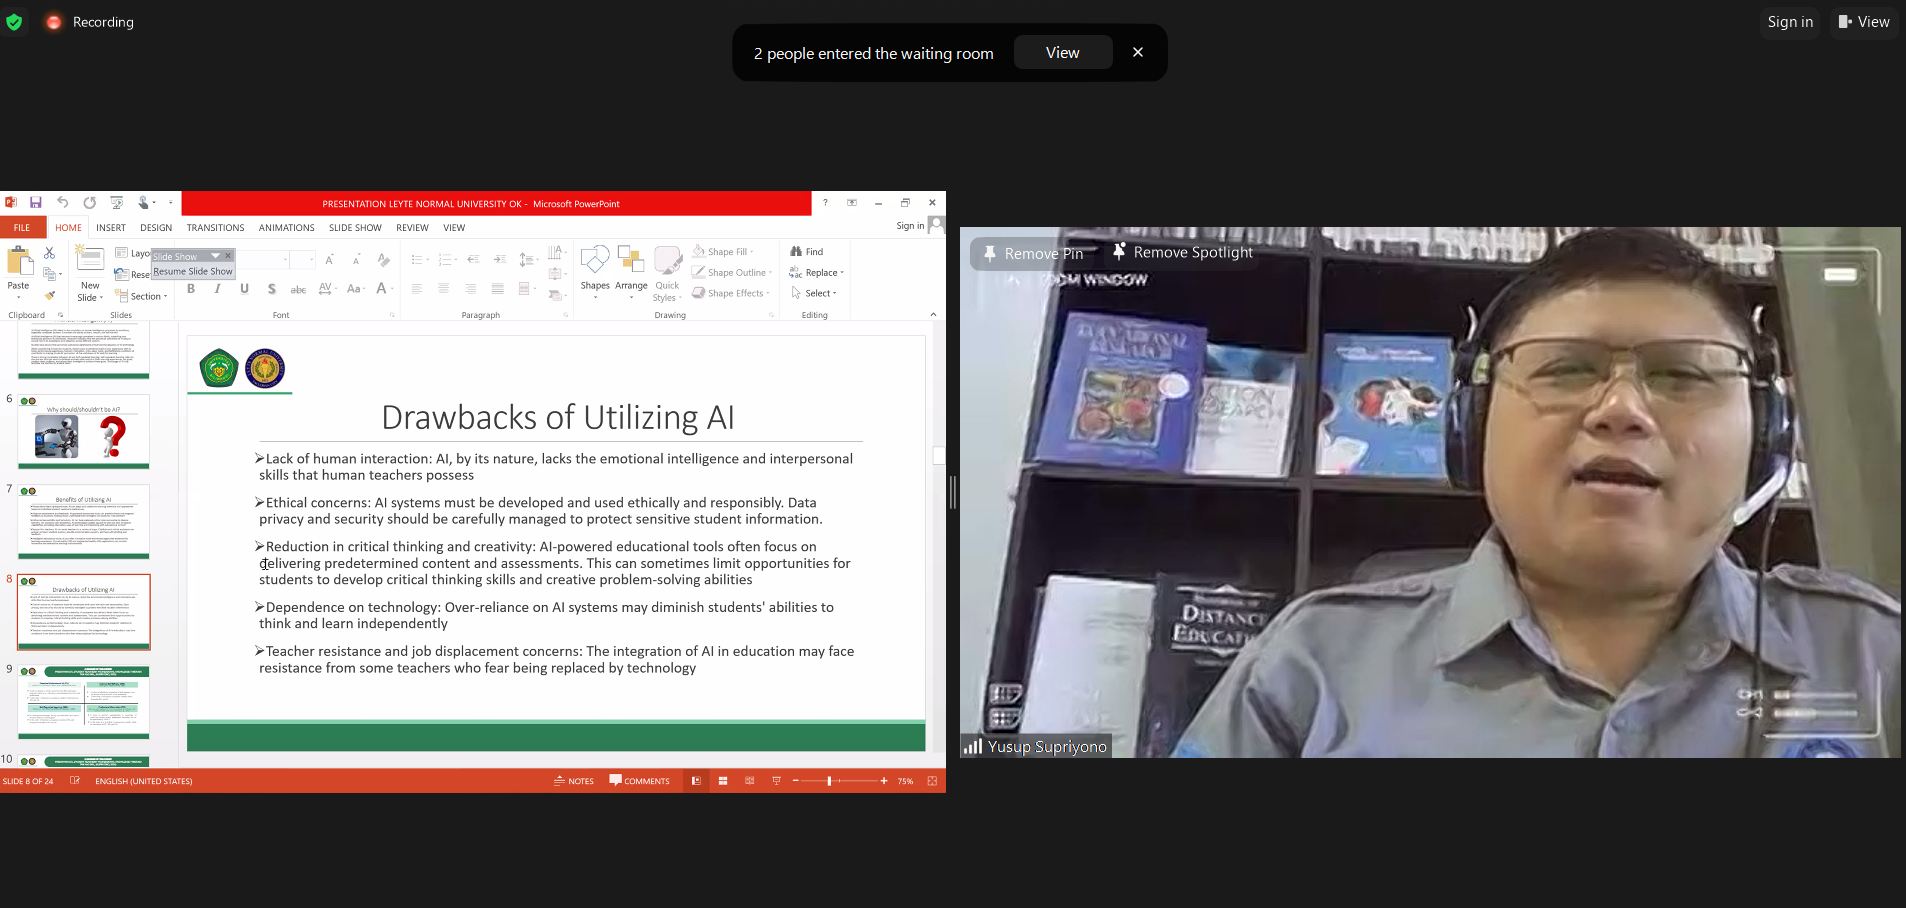Select slide 6 thumbnail with question mark
The image size is (1906, 908).
click(83, 432)
